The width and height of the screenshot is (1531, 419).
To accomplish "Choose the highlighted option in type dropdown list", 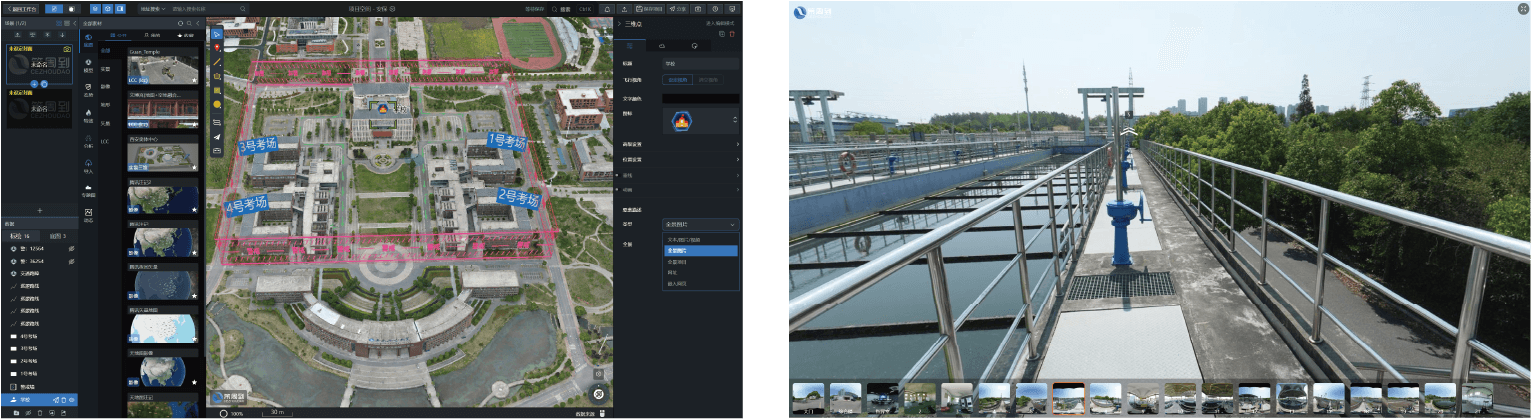I will click(701, 251).
